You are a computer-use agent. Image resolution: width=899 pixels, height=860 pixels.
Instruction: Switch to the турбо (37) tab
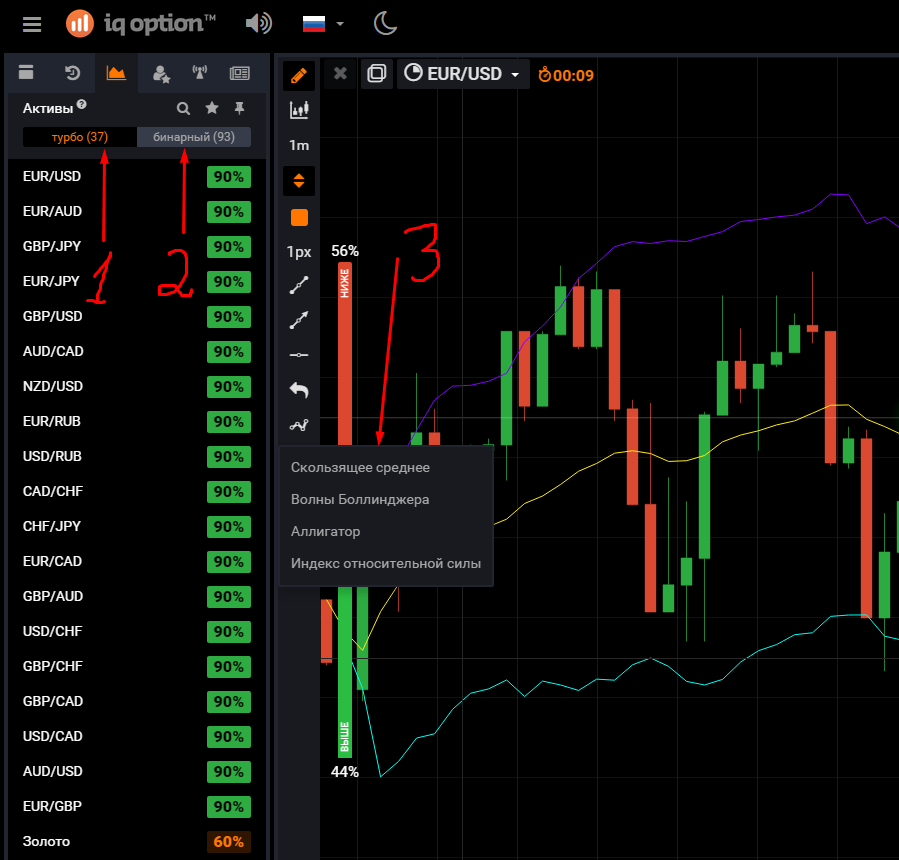tap(80, 137)
